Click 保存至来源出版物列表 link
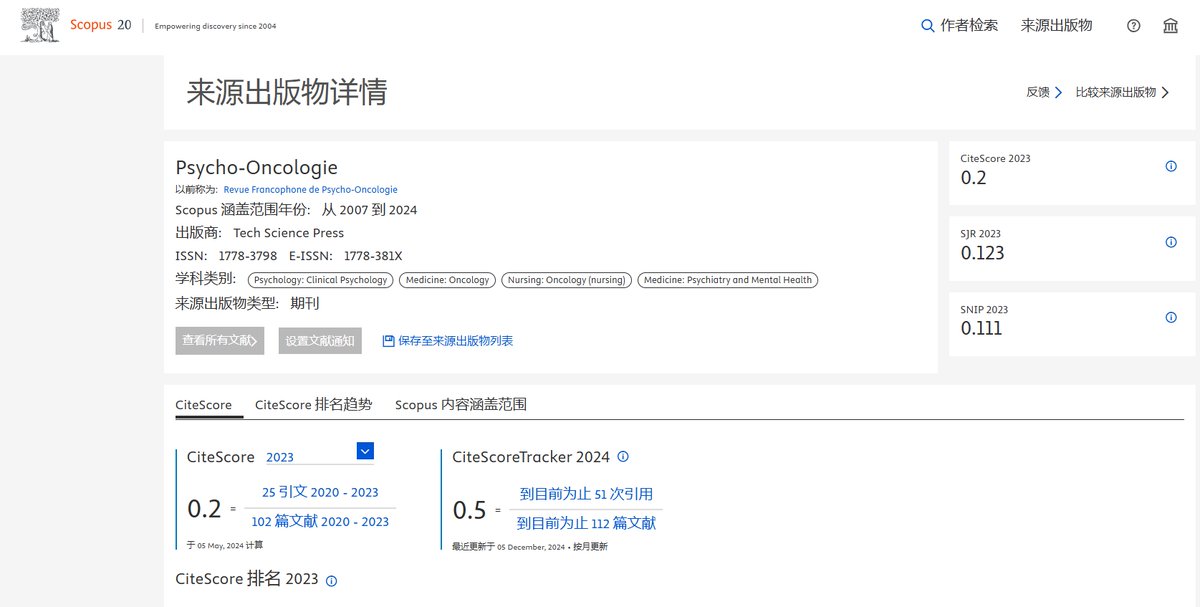This screenshot has width=1200, height=607. coord(455,341)
